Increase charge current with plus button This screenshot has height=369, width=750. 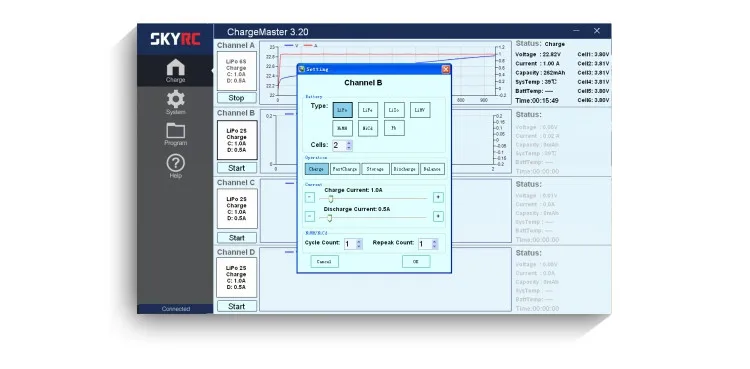click(x=438, y=197)
